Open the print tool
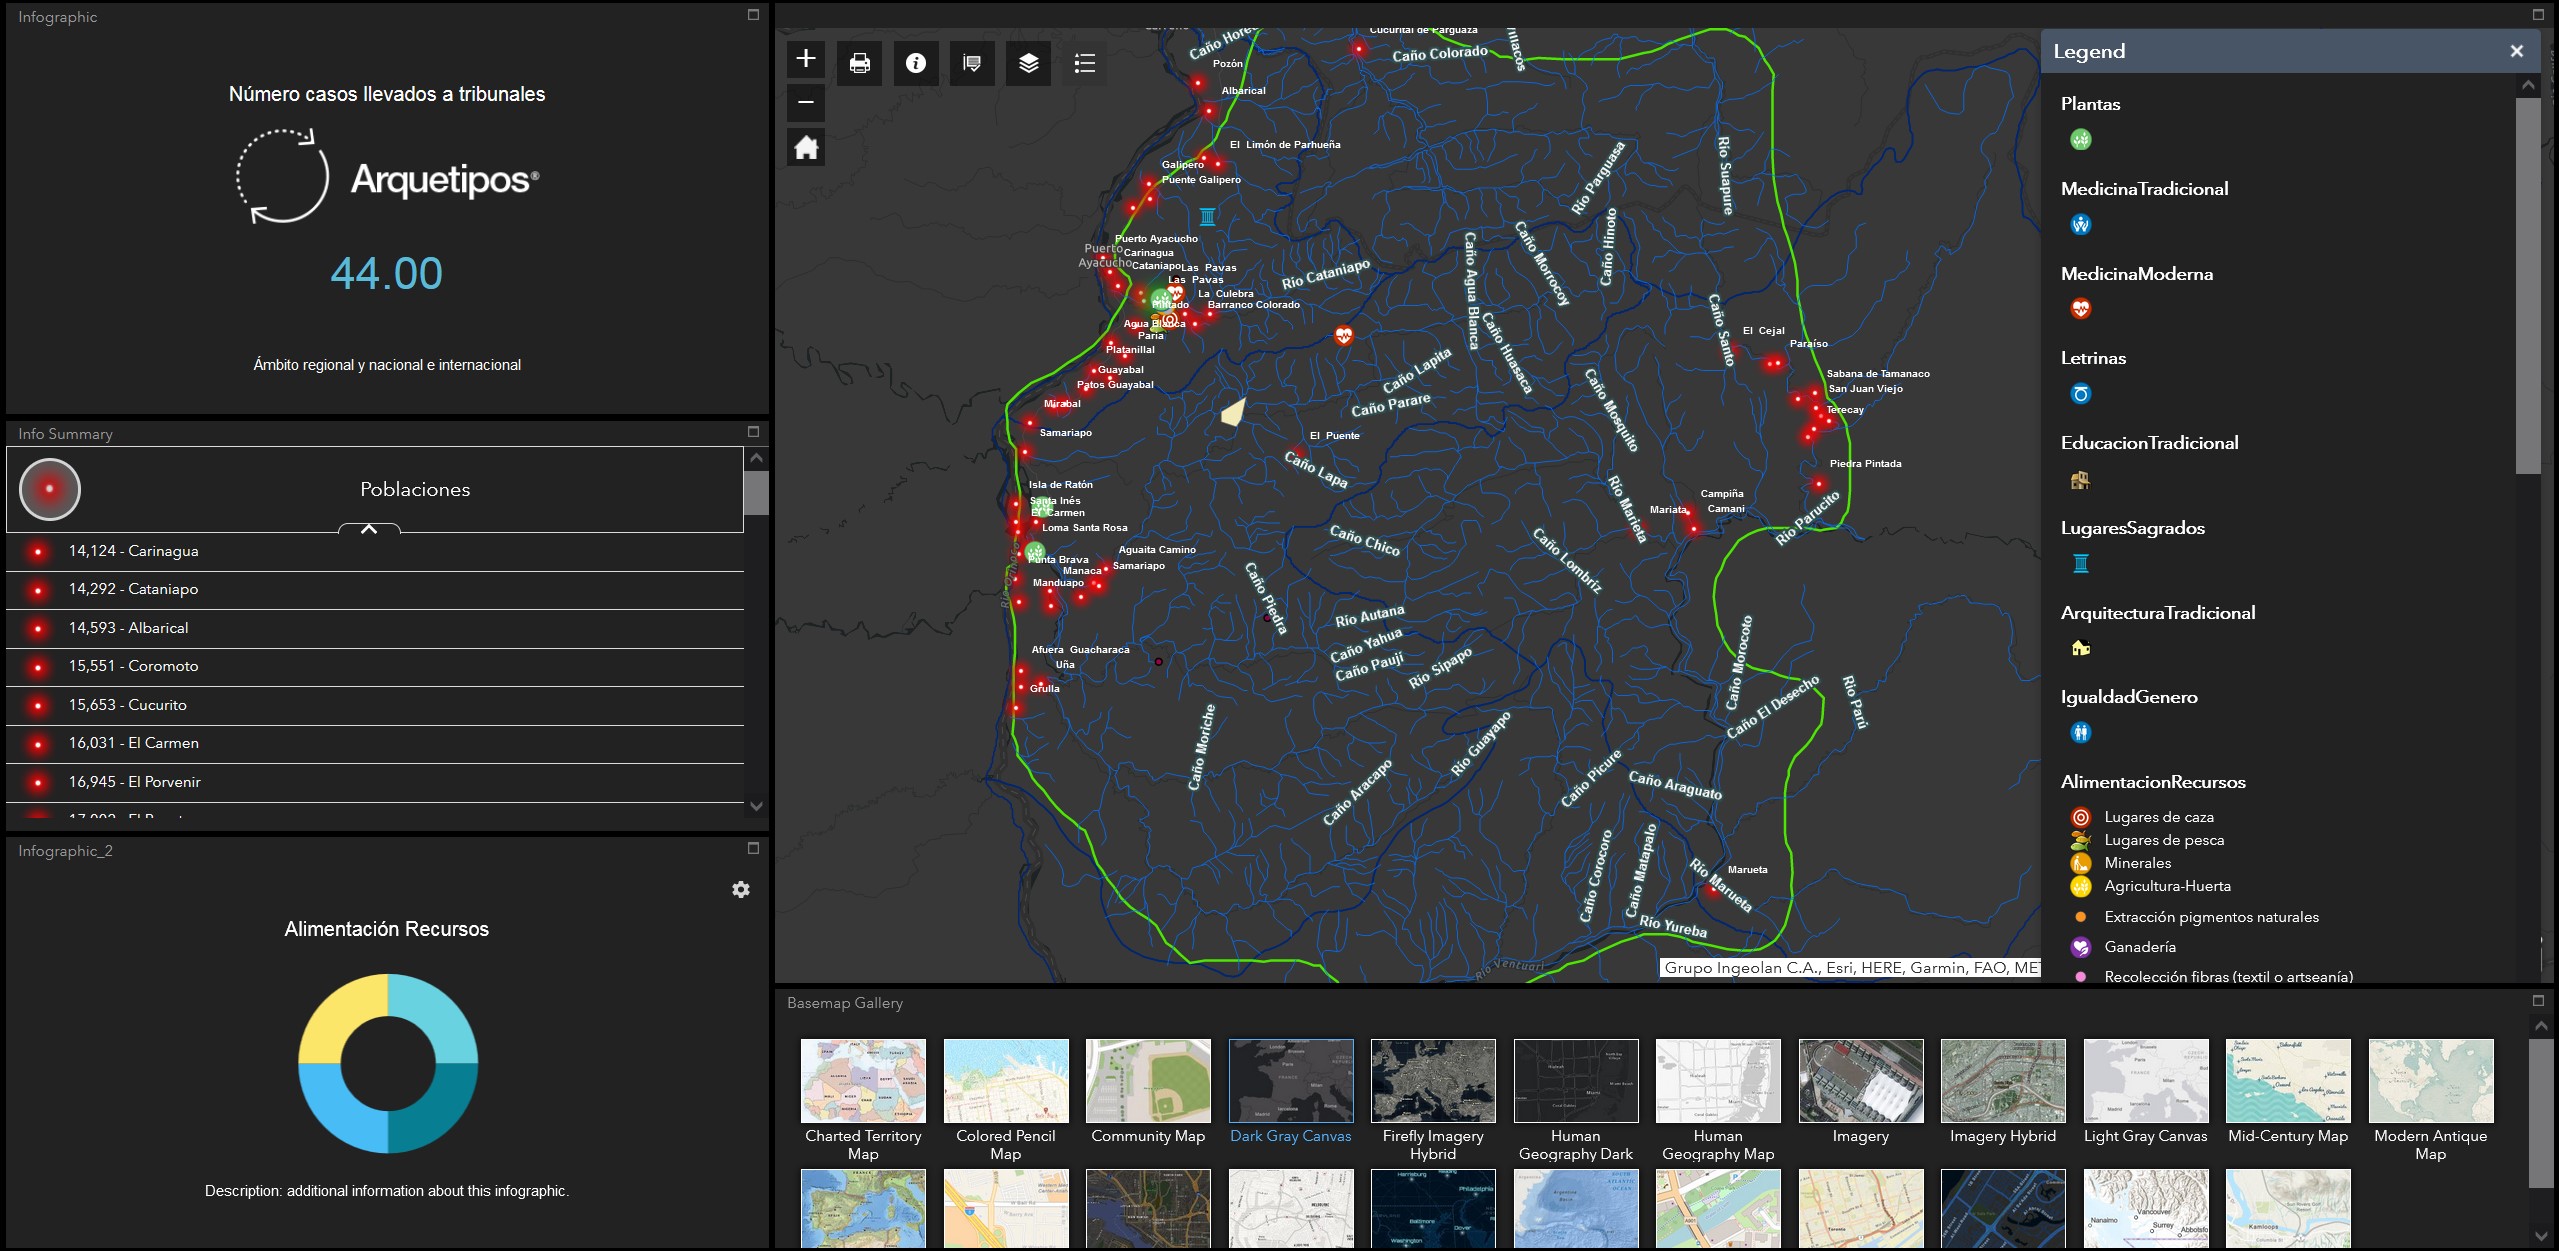This screenshot has height=1251, width=2559. pyautogui.click(x=860, y=64)
